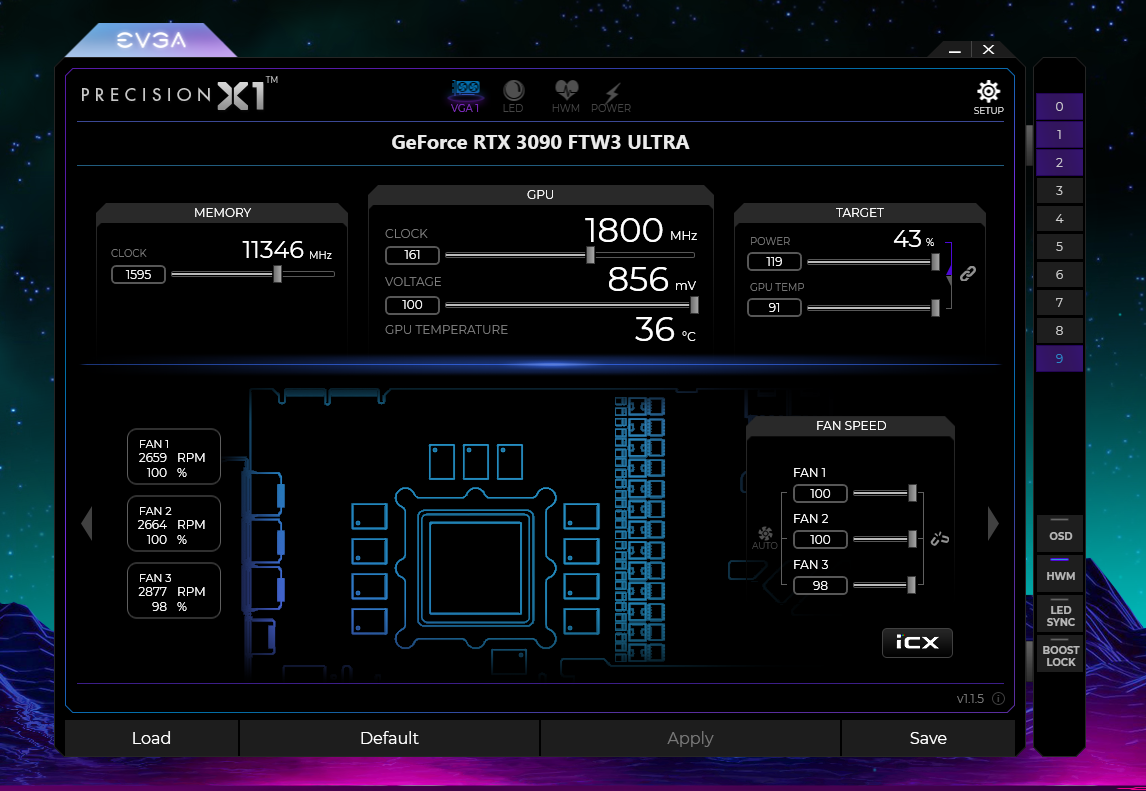
Task: Open version info icon next to v1.1.5
Action: tap(998, 699)
